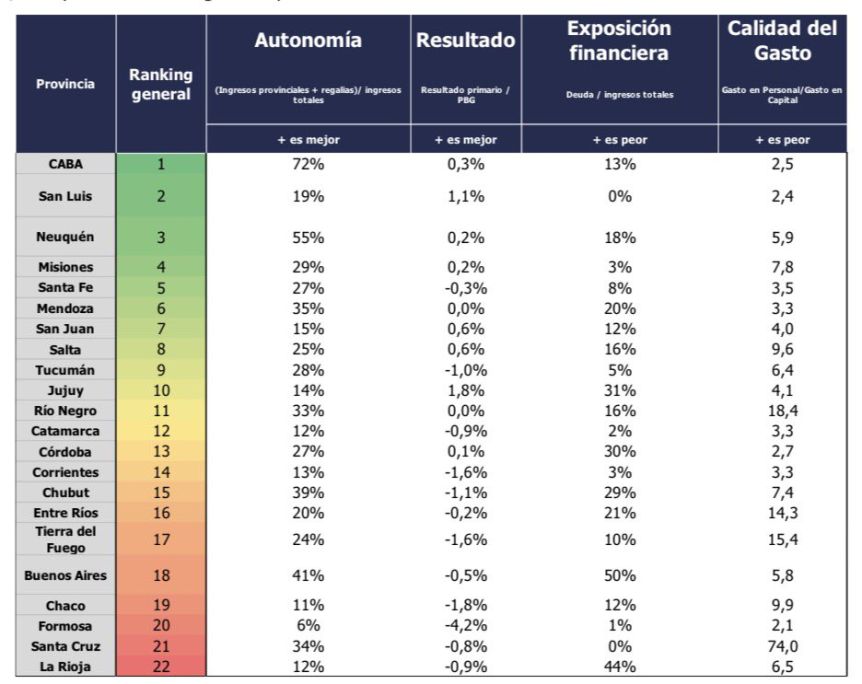Screen dimensions: 862x684
Task: Select the Calidad del Gasto header
Action: pyautogui.click(x=782, y=41)
